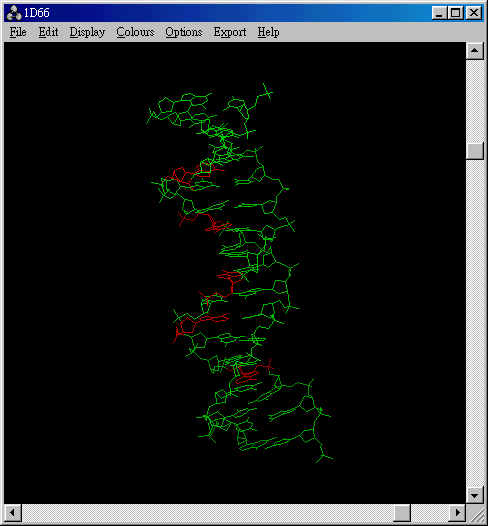The image size is (488, 526).
Task: Click the vertical scrollbar down arrow
Action: (475, 495)
